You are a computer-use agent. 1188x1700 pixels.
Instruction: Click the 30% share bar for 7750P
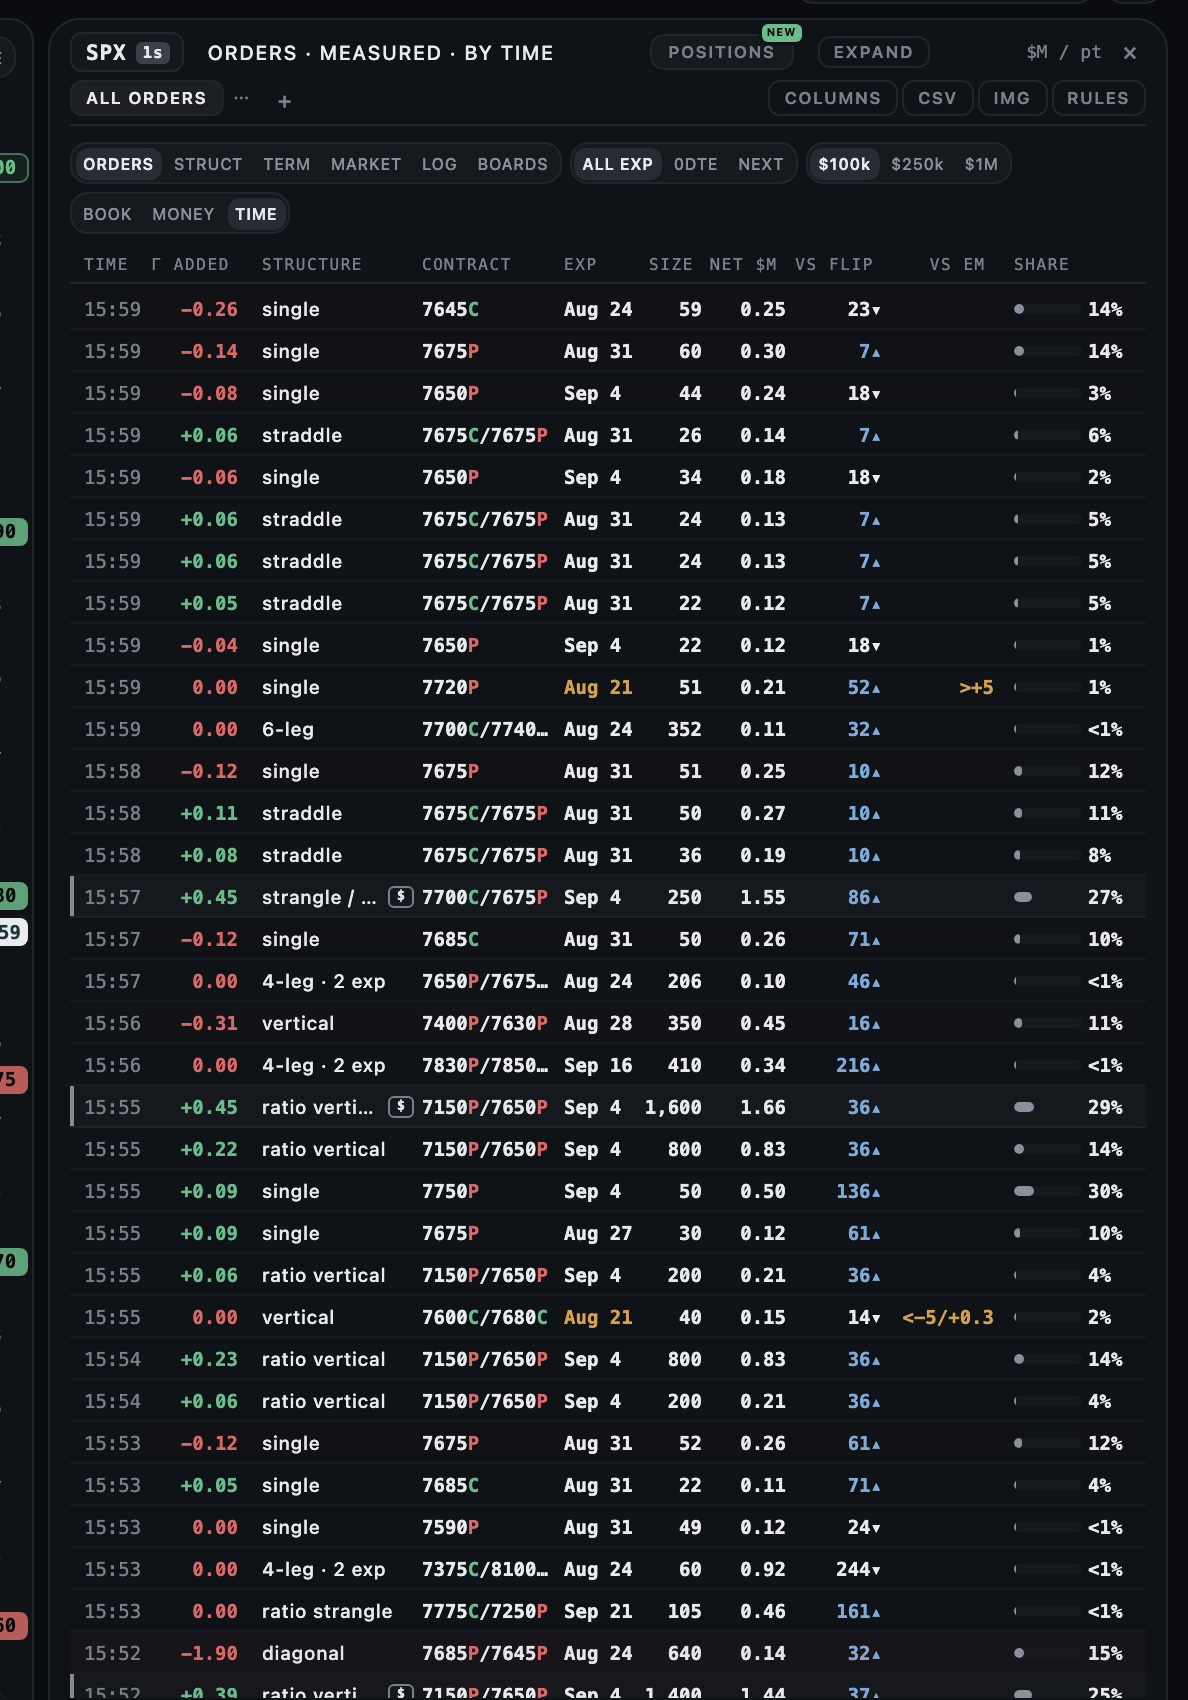pos(1047,1191)
